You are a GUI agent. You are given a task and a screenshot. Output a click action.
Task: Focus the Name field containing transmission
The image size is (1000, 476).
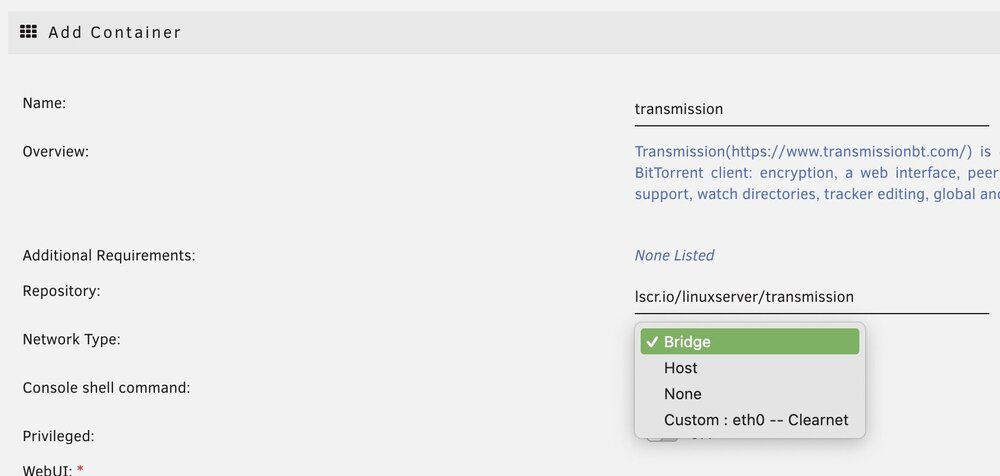(811, 109)
